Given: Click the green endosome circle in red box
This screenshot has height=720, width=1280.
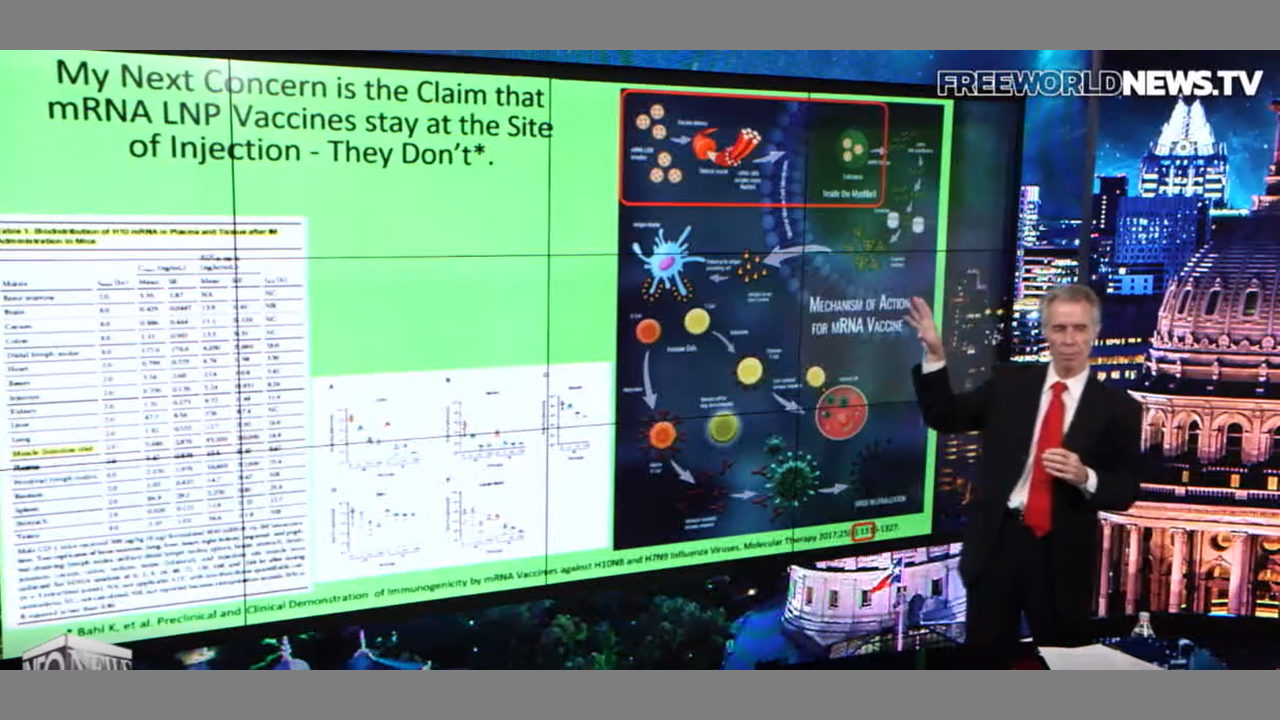Looking at the screenshot, I should tap(853, 148).
